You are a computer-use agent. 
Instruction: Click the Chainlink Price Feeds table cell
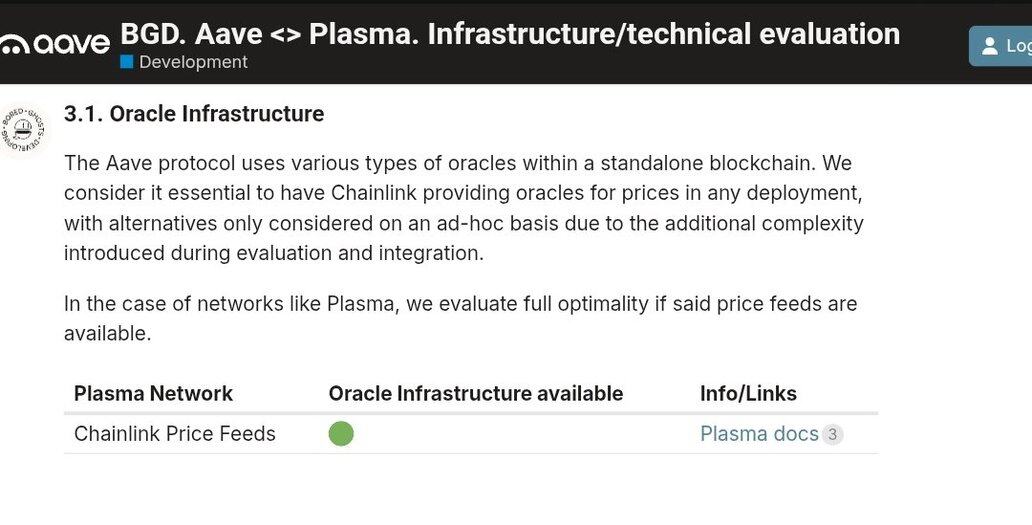(175, 434)
